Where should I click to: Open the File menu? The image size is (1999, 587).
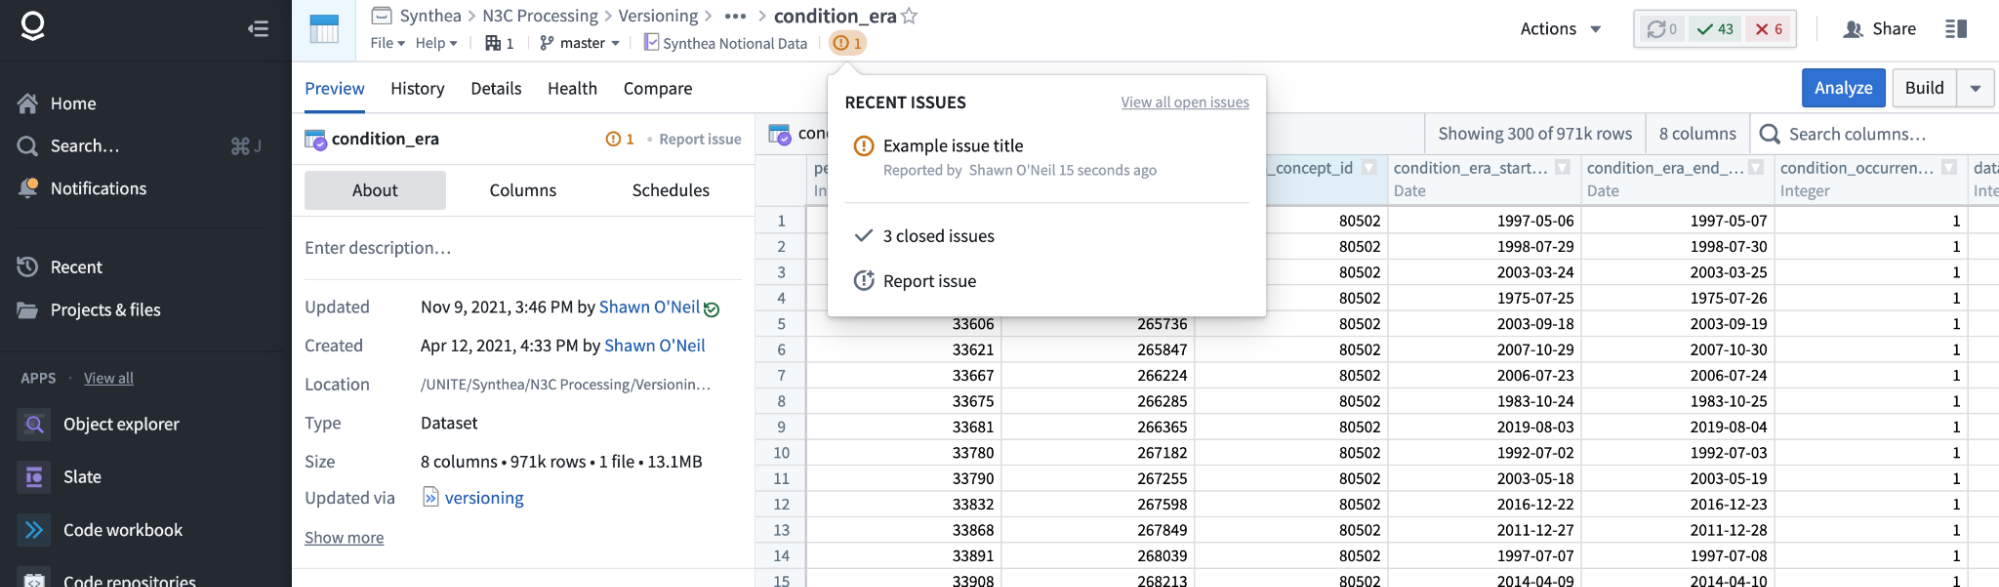[387, 43]
